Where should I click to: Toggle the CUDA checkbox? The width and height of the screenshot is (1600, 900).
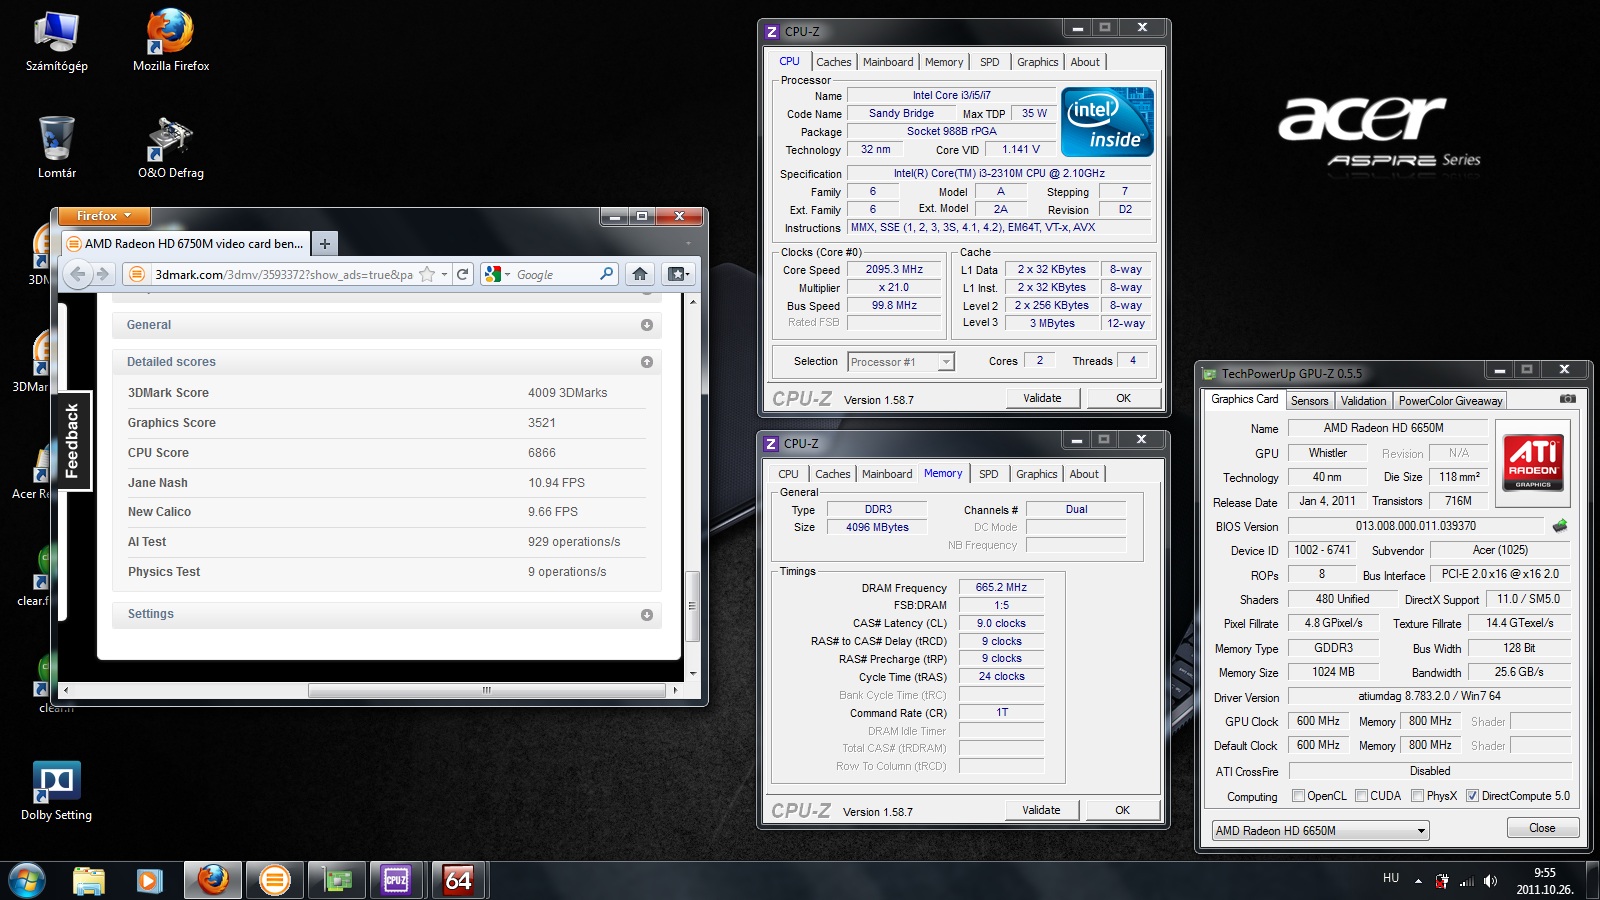[1361, 796]
